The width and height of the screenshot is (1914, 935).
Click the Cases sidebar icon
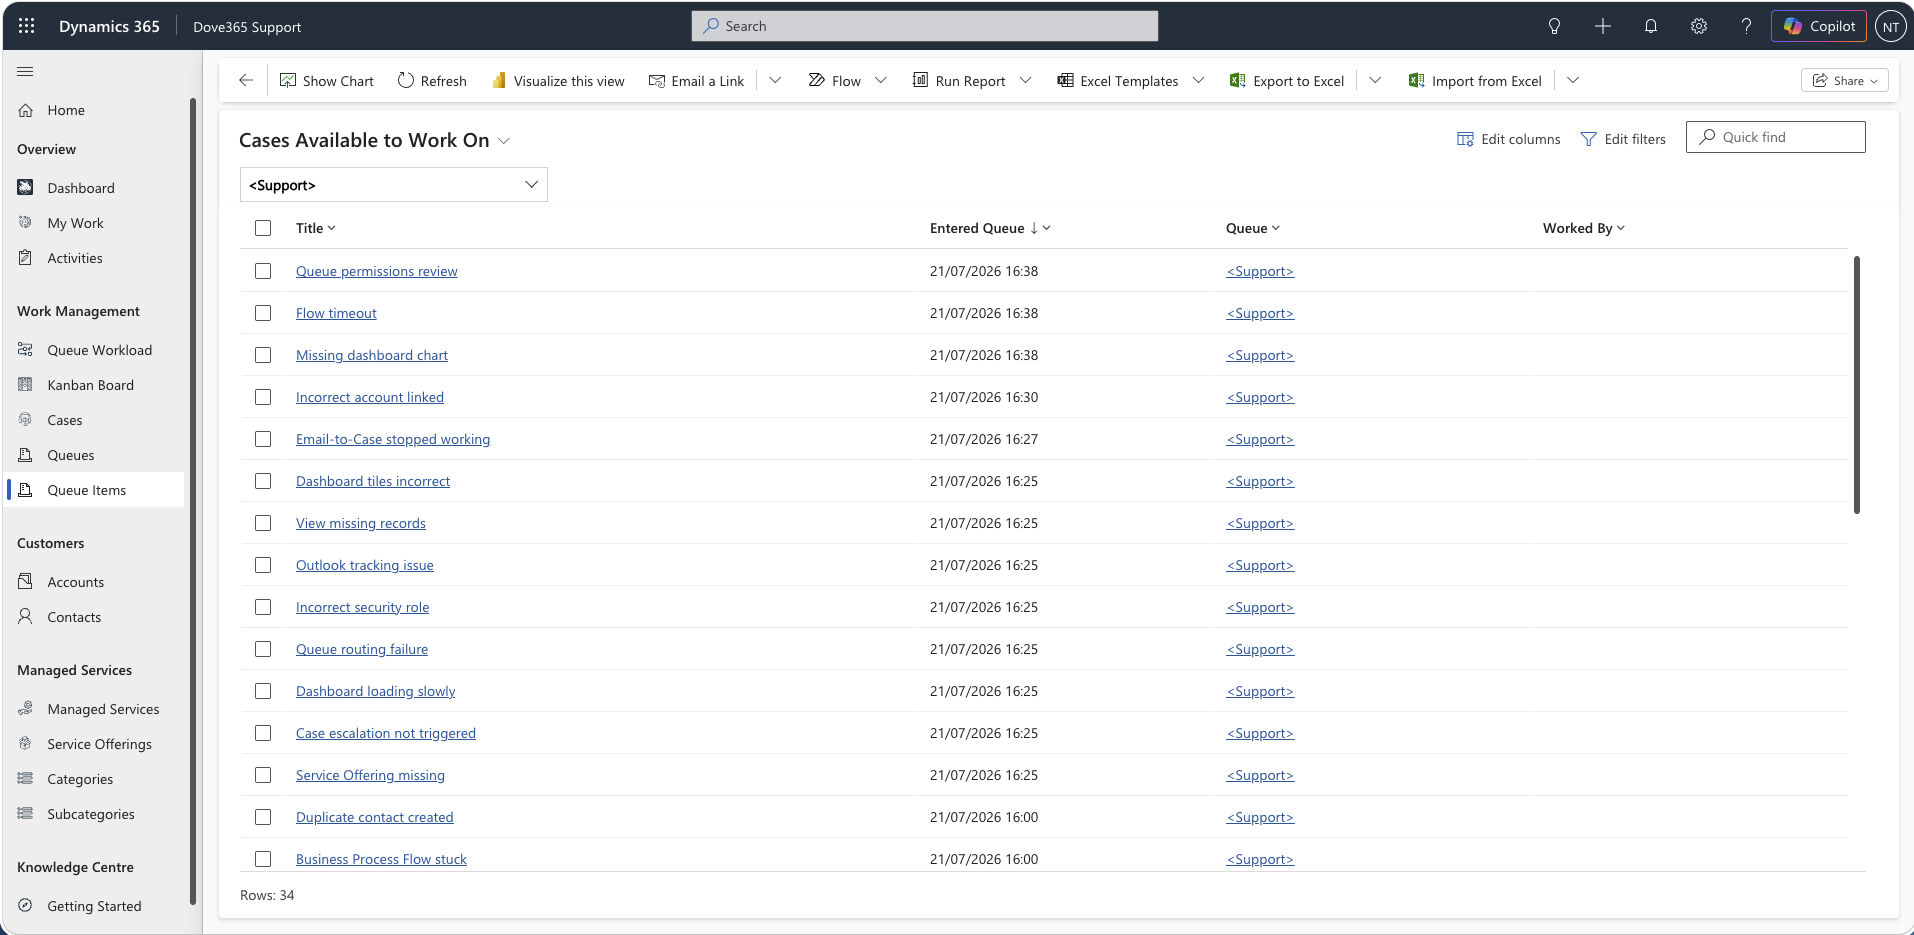(26, 420)
